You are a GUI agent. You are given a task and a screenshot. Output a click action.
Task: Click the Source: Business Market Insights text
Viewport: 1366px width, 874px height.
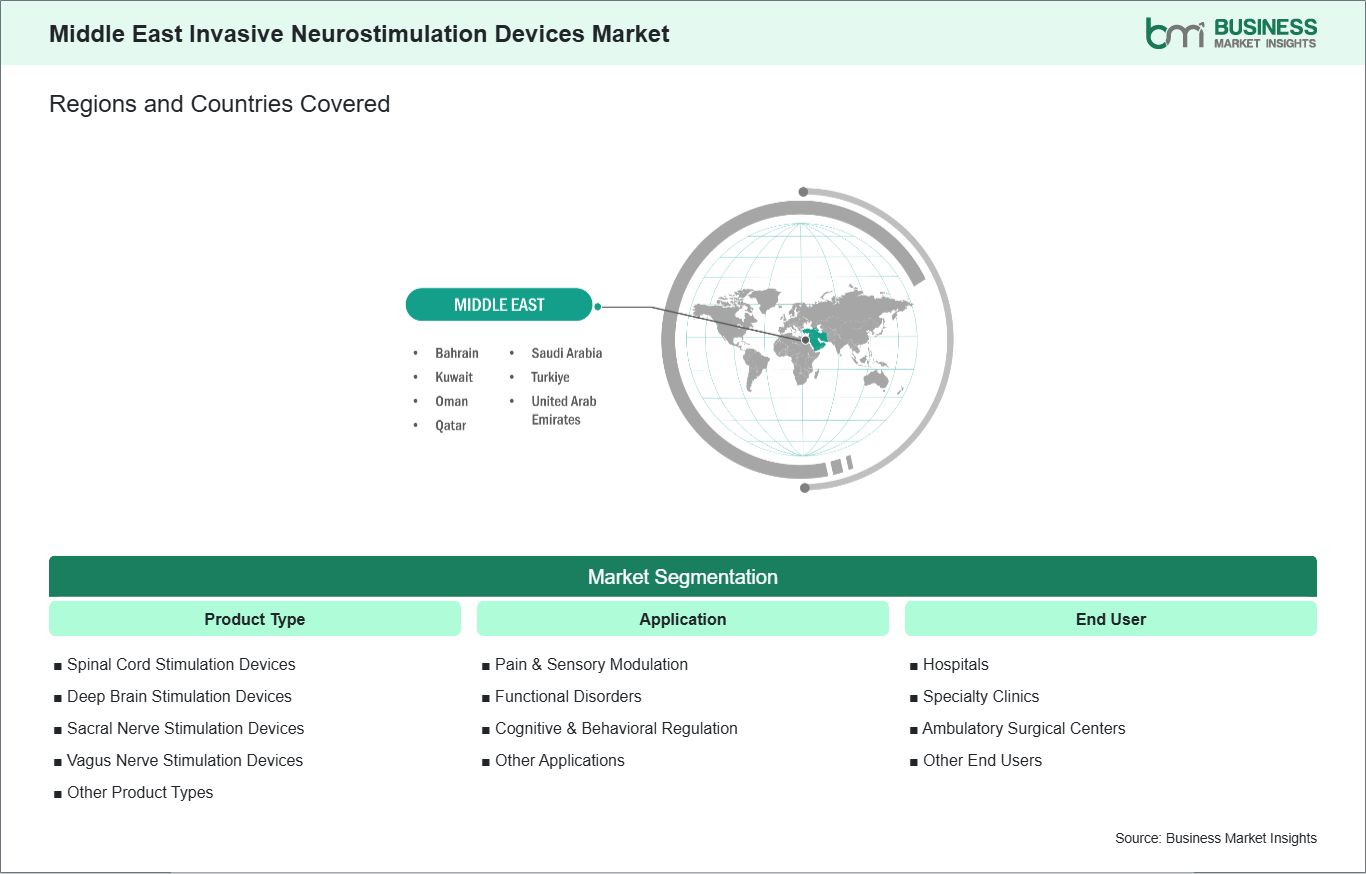(1216, 838)
